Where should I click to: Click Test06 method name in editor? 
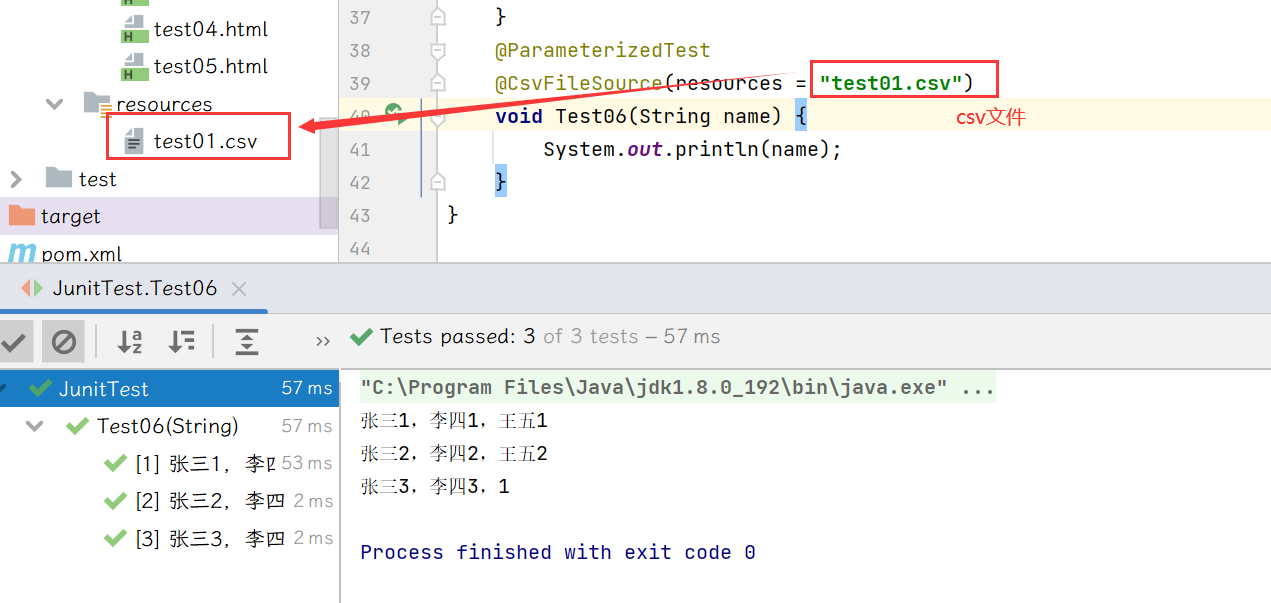pos(591,116)
